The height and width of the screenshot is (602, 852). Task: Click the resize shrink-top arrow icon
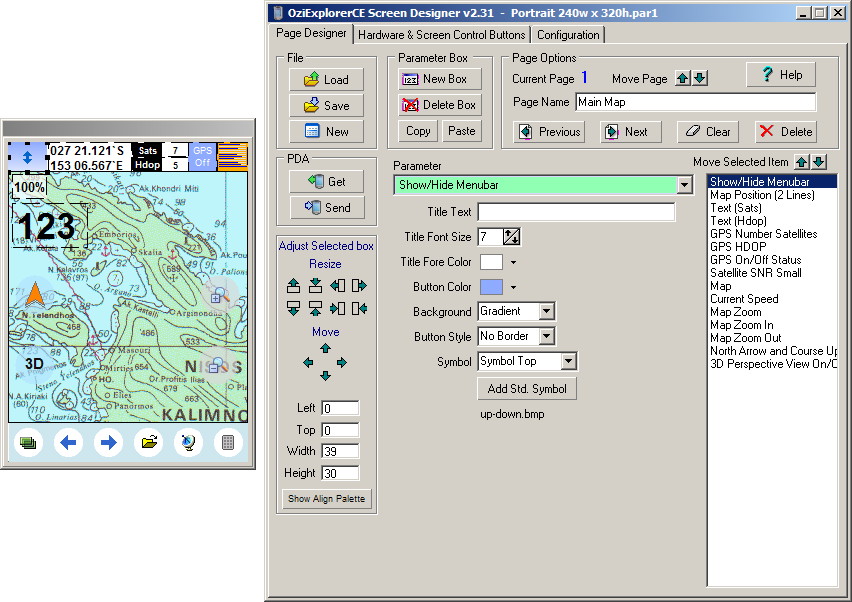[x=315, y=285]
